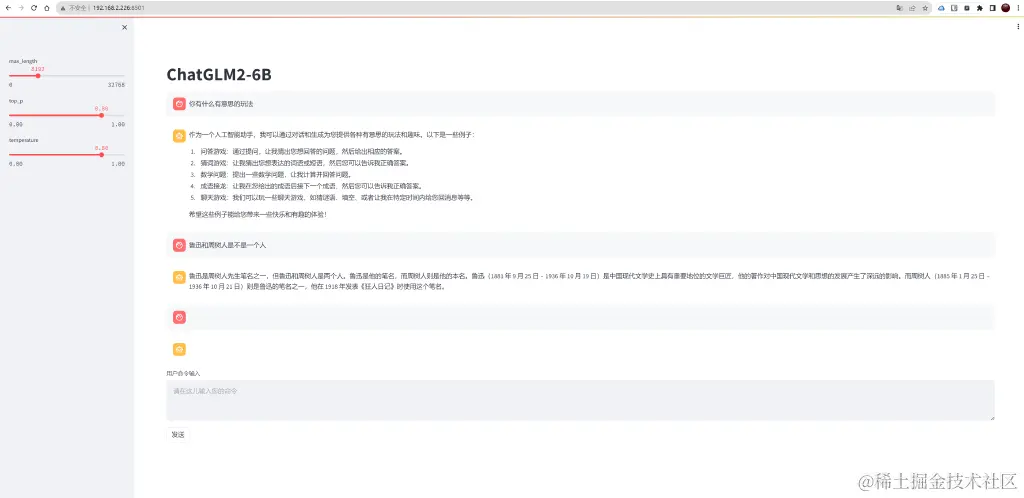
Task: Click the bot avatar beside 作为一个人工智能助手
Action: pyautogui.click(x=179, y=136)
